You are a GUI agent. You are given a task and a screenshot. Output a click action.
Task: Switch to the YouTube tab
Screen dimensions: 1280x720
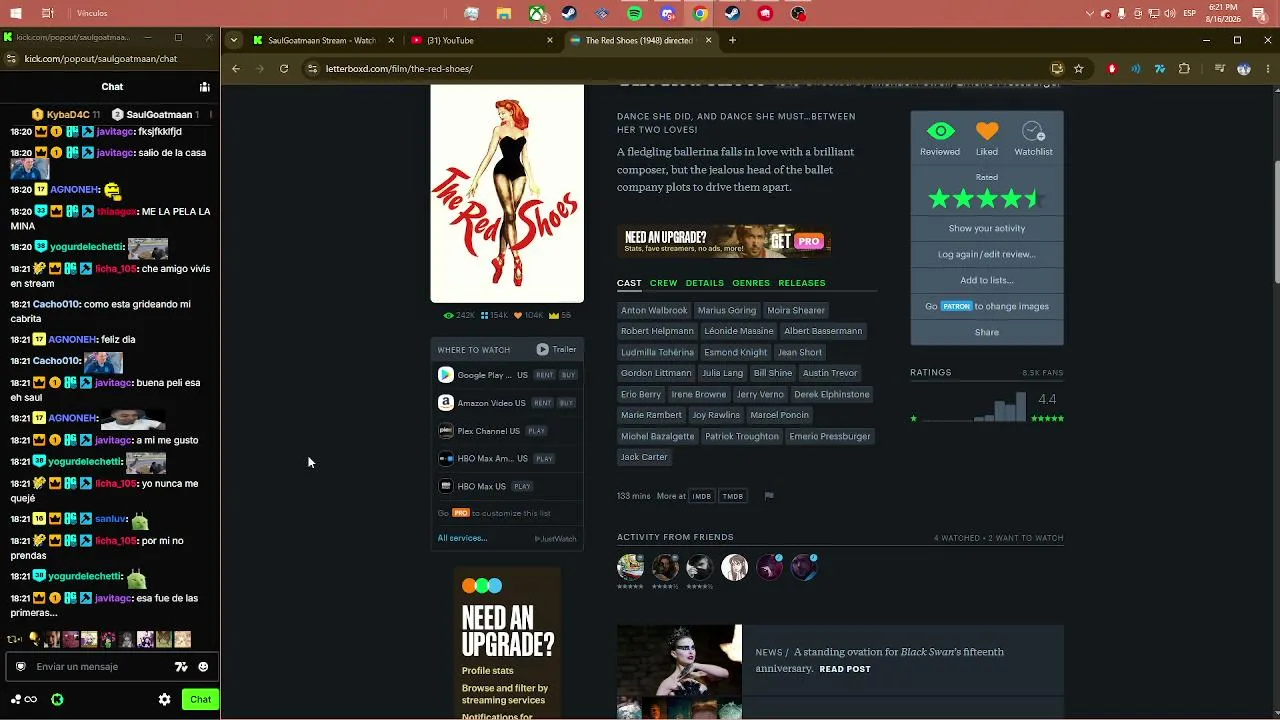478,41
